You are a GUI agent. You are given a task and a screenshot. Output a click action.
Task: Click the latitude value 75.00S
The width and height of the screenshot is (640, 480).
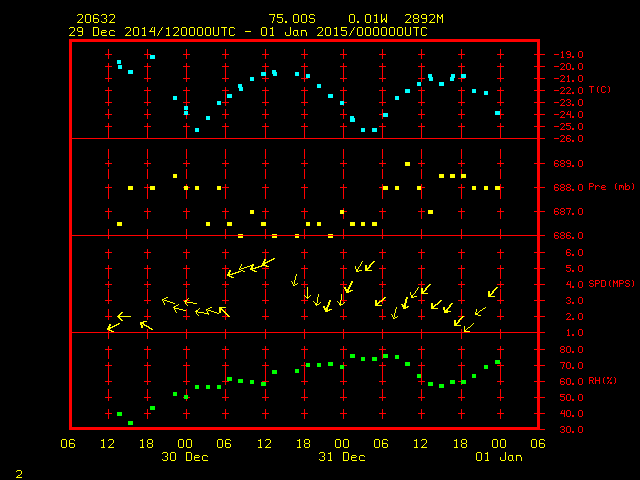coord(292,19)
